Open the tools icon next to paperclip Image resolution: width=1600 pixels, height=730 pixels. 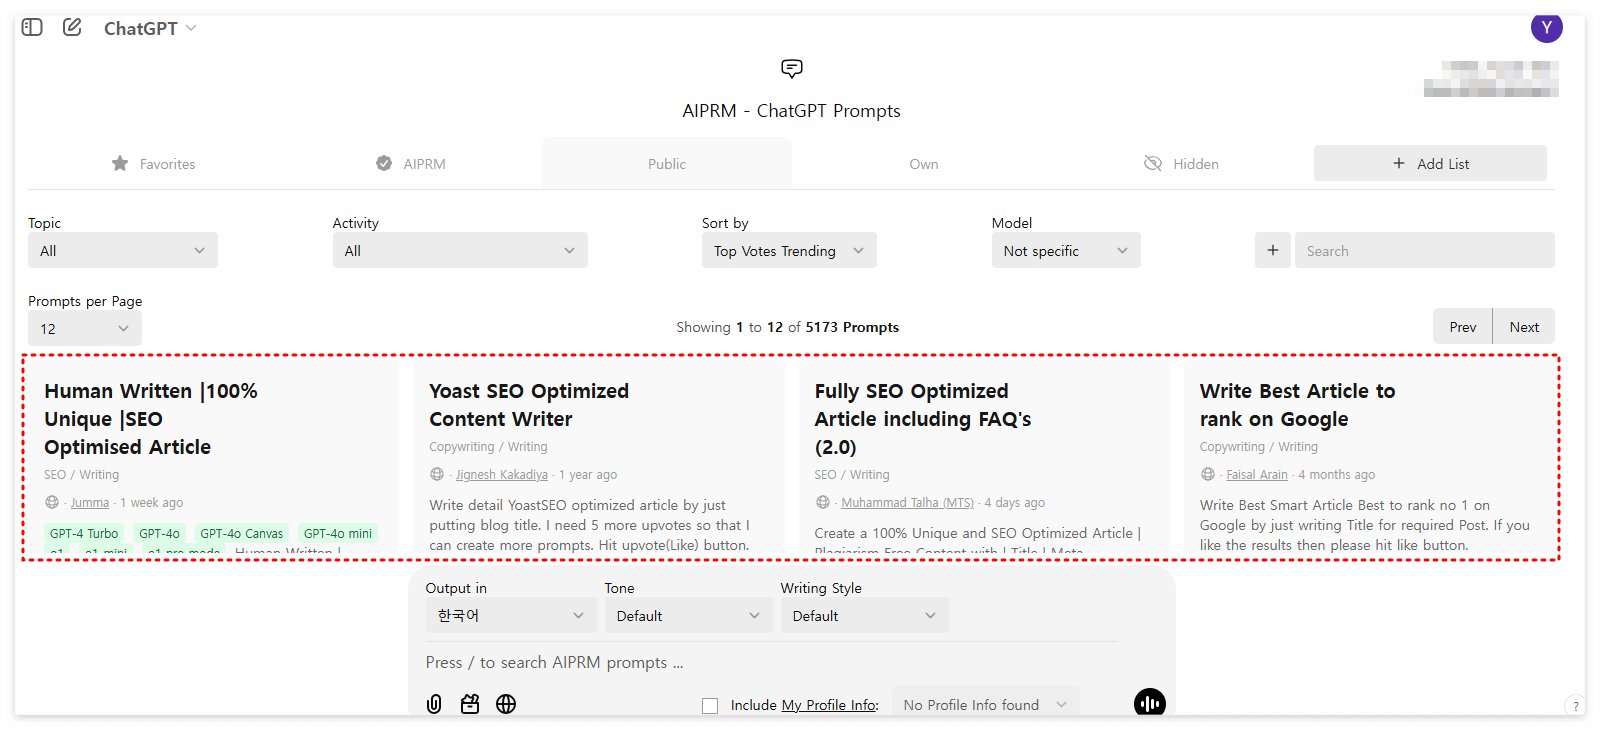pyautogui.click(x=470, y=704)
